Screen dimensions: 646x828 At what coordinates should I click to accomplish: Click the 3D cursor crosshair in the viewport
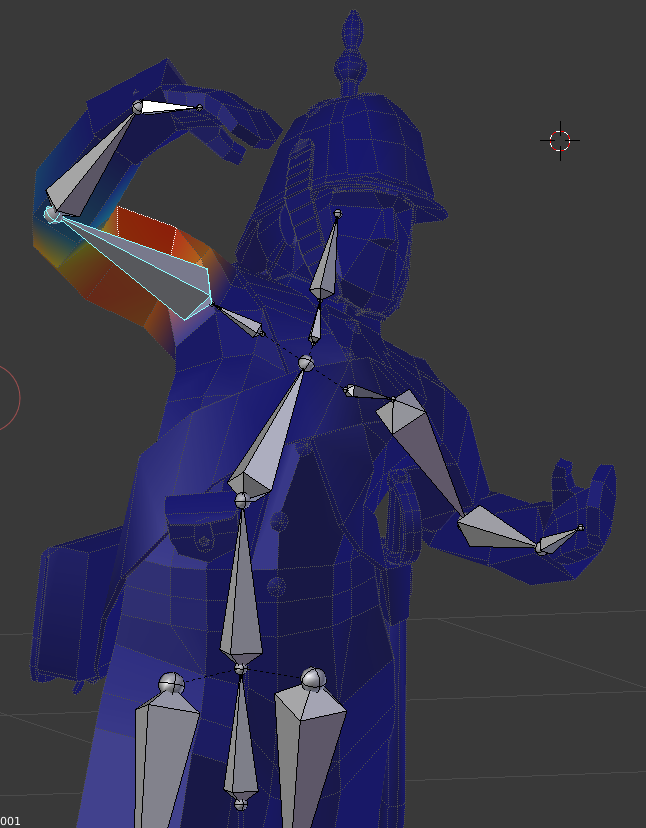tap(560, 141)
